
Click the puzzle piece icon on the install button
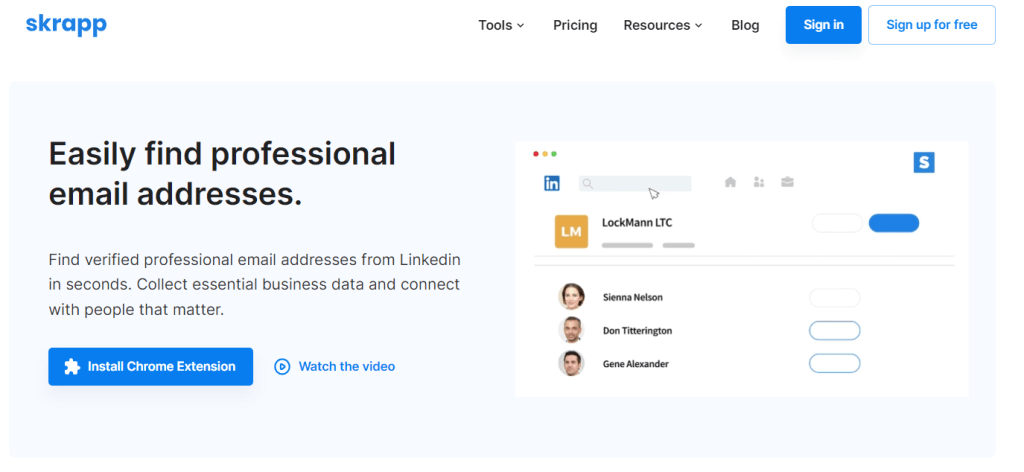72,367
